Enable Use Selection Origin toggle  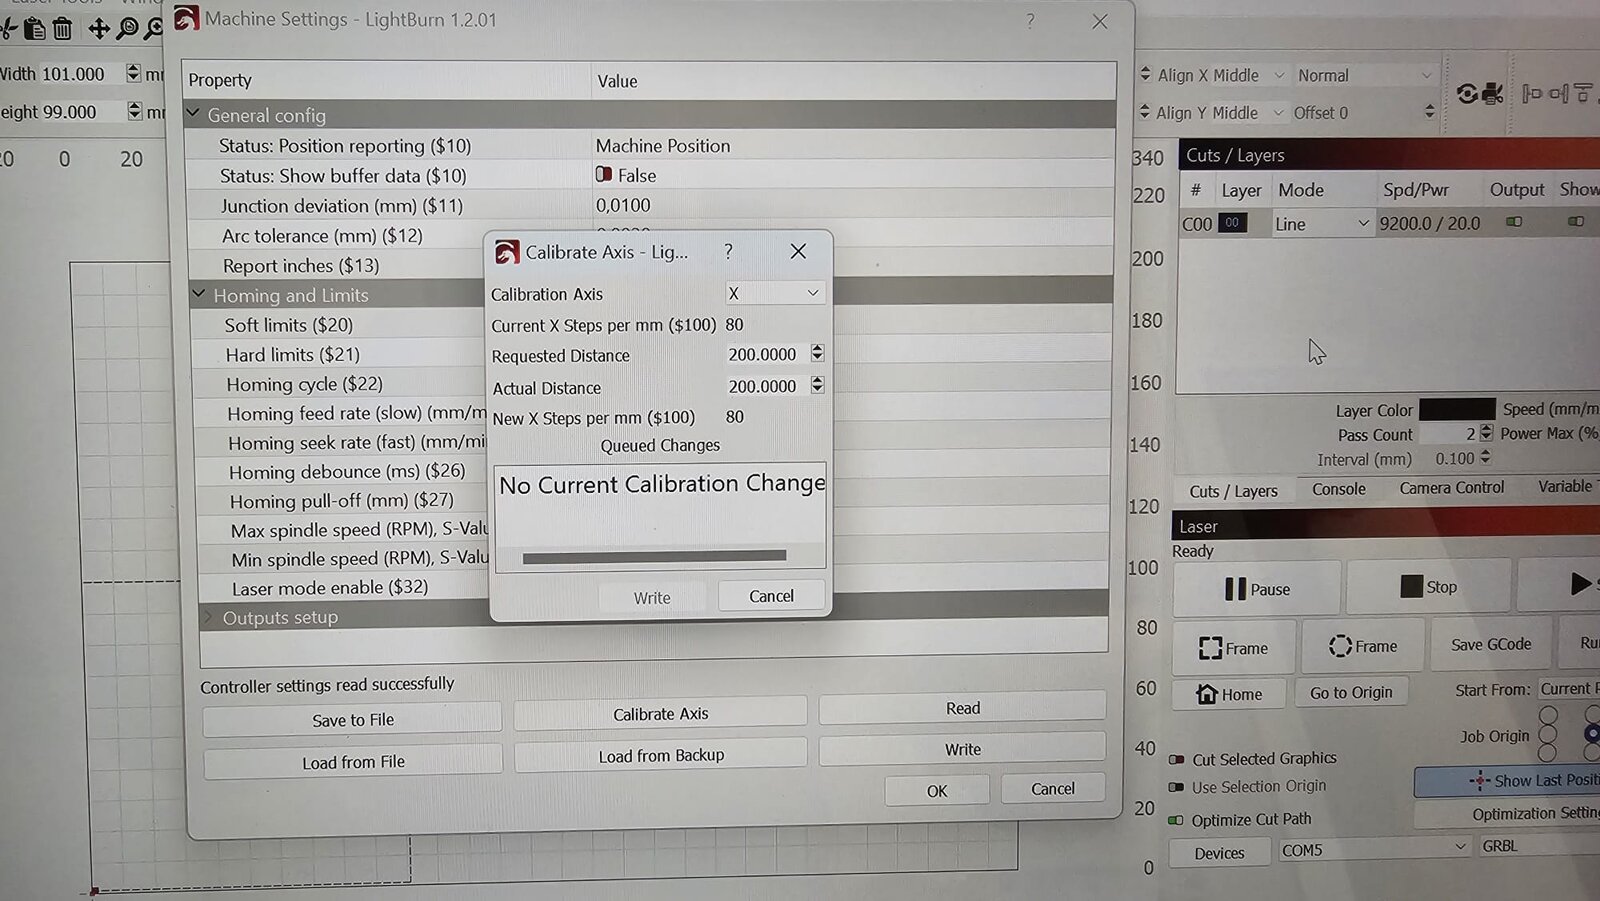[1176, 788]
